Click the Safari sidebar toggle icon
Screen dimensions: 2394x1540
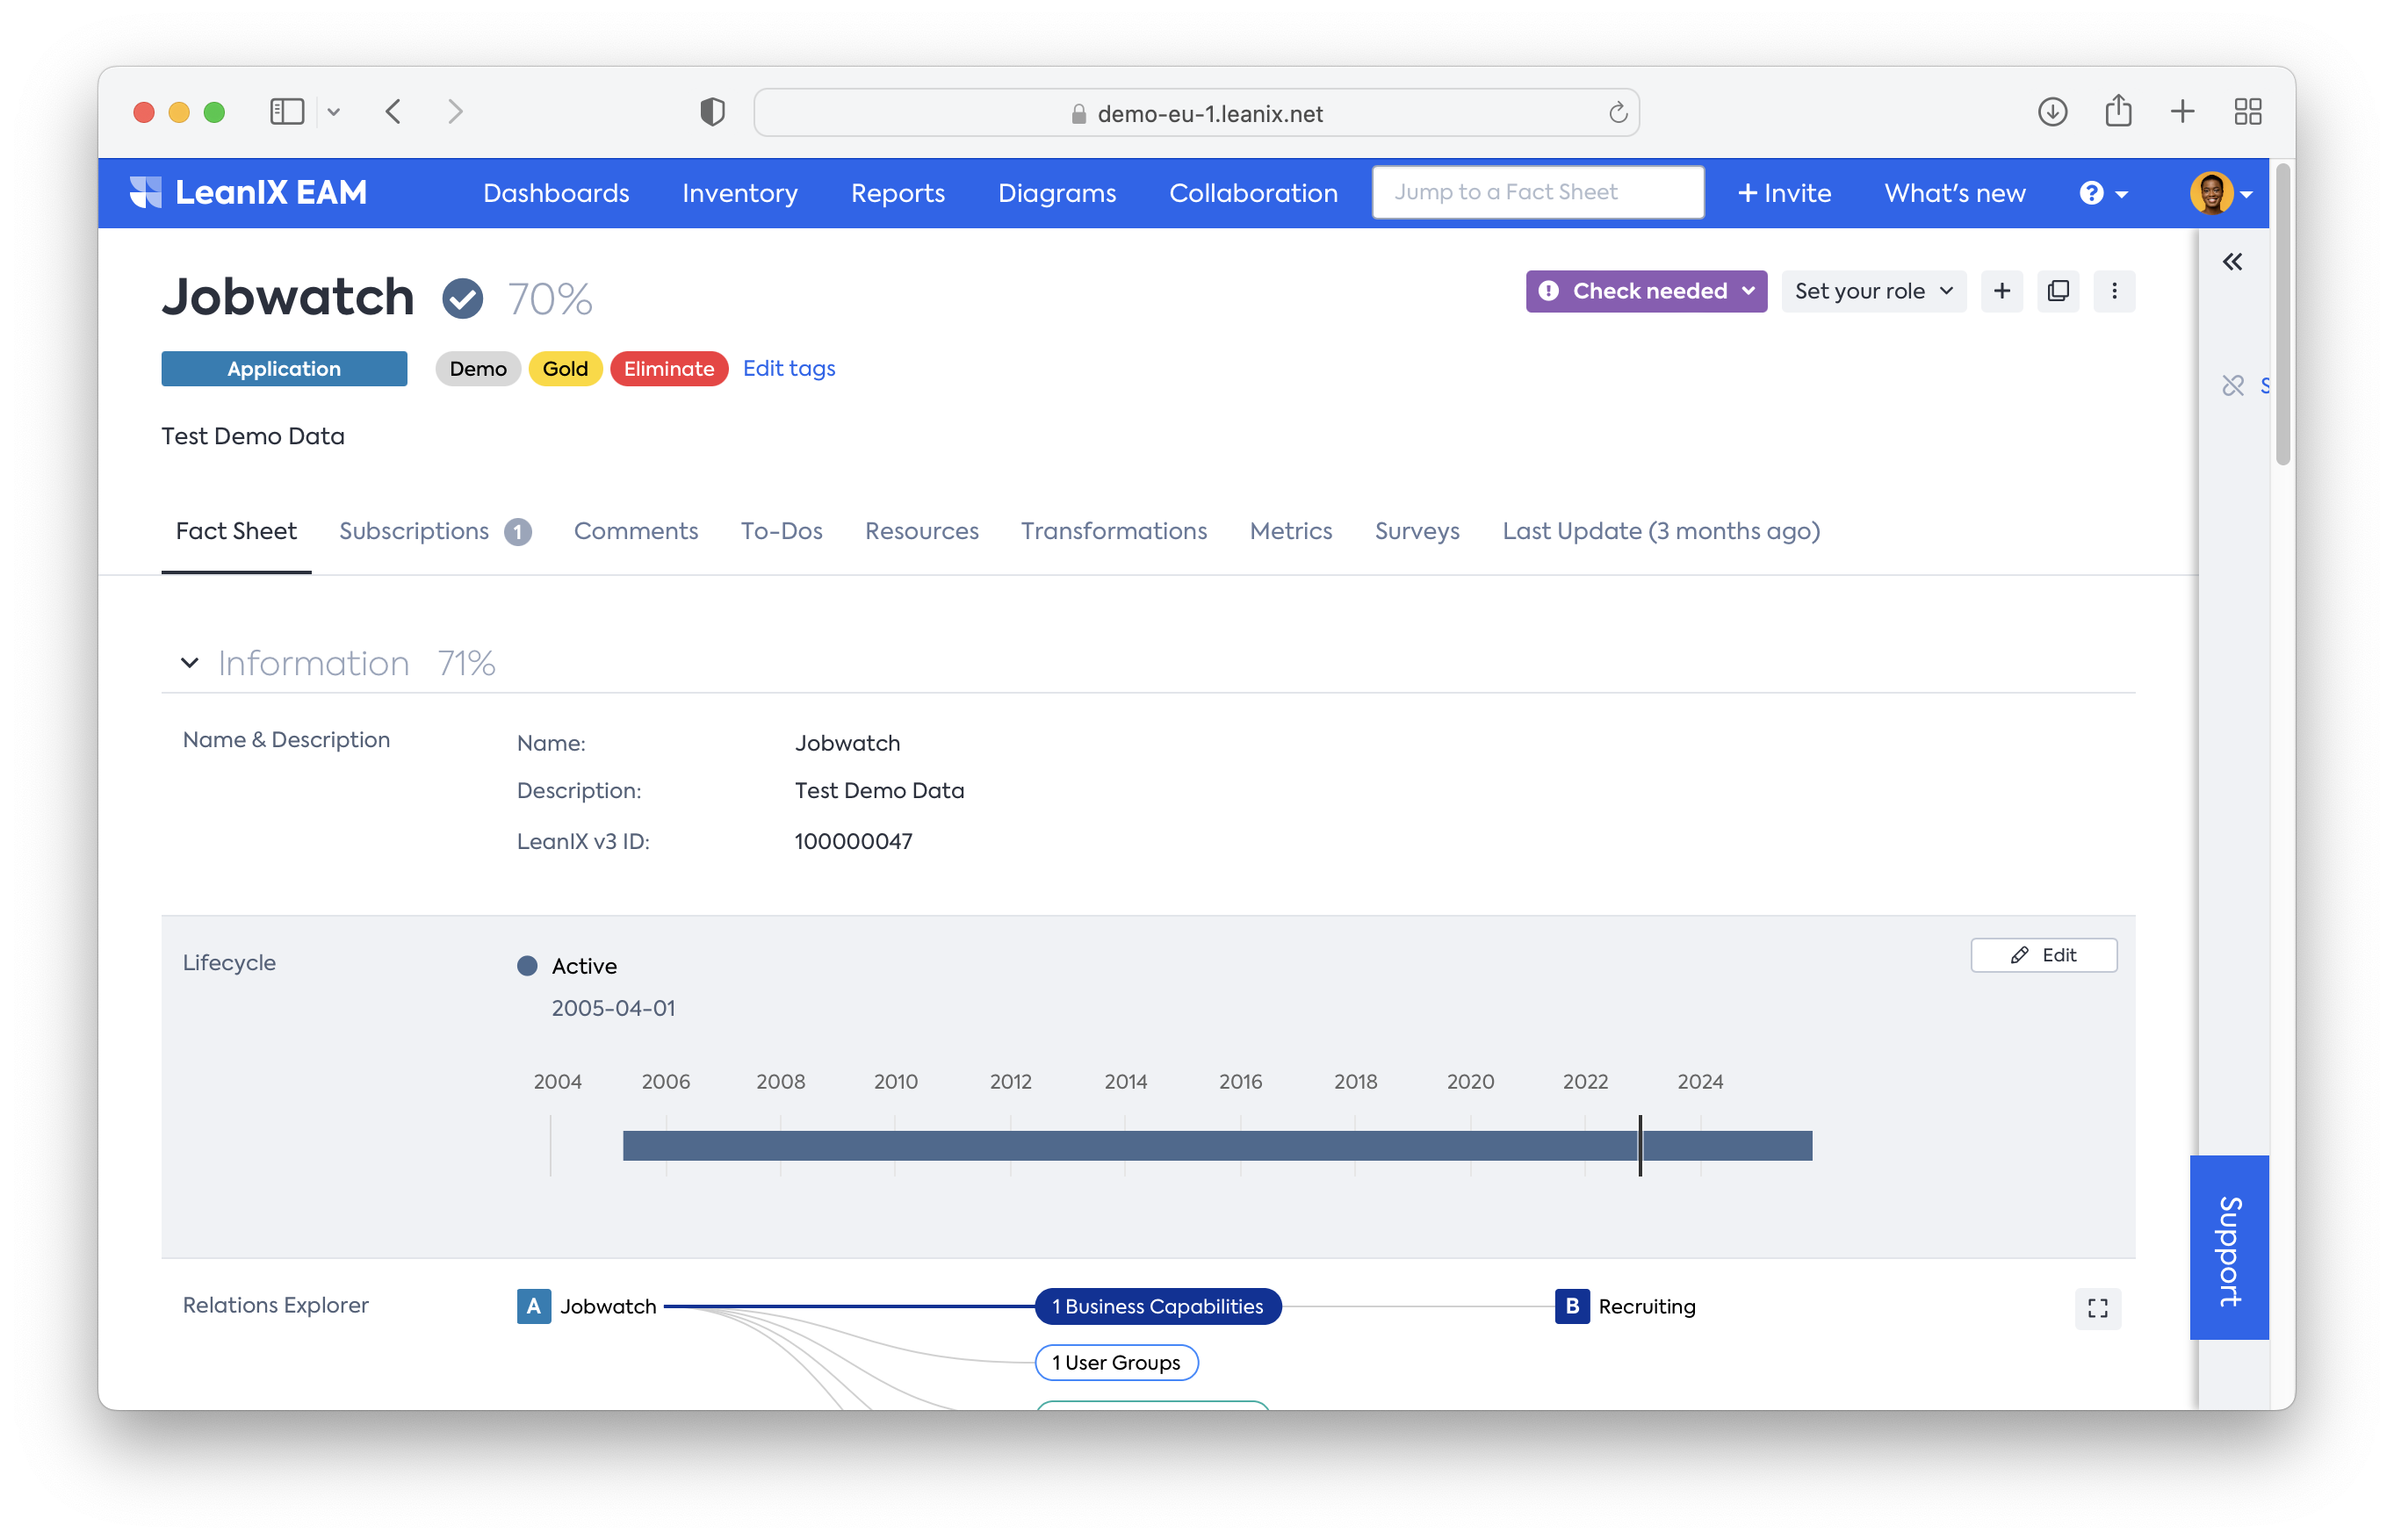click(287, 111)
